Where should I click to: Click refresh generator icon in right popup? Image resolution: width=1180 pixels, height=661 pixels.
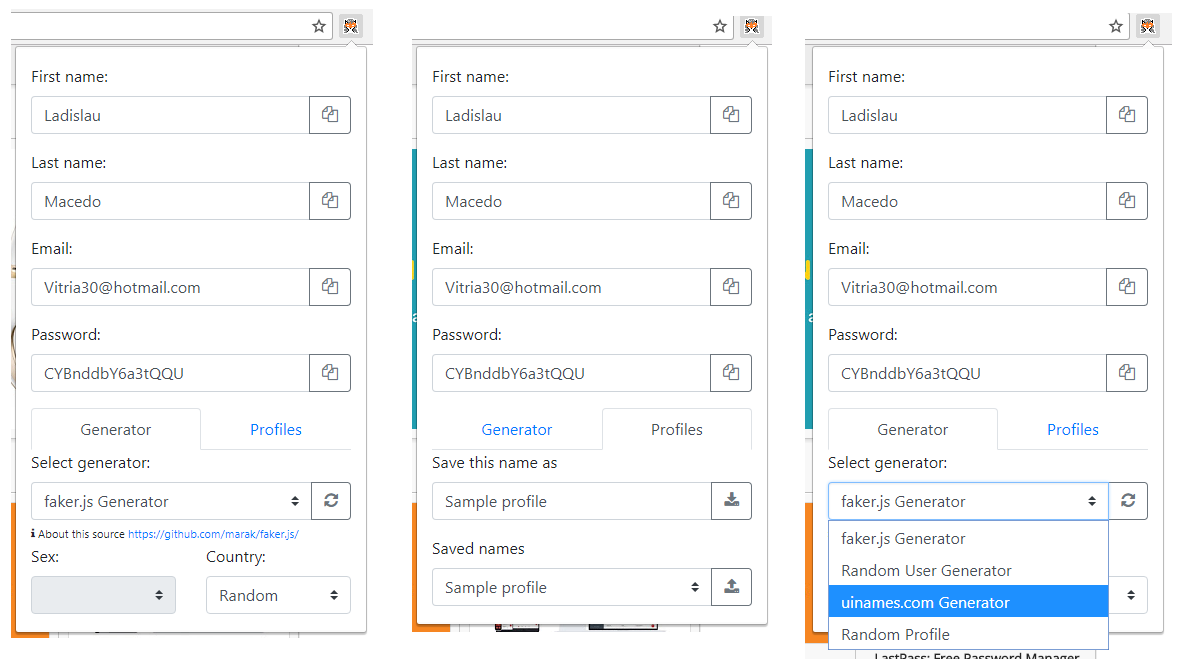[x=1128, y=501]
